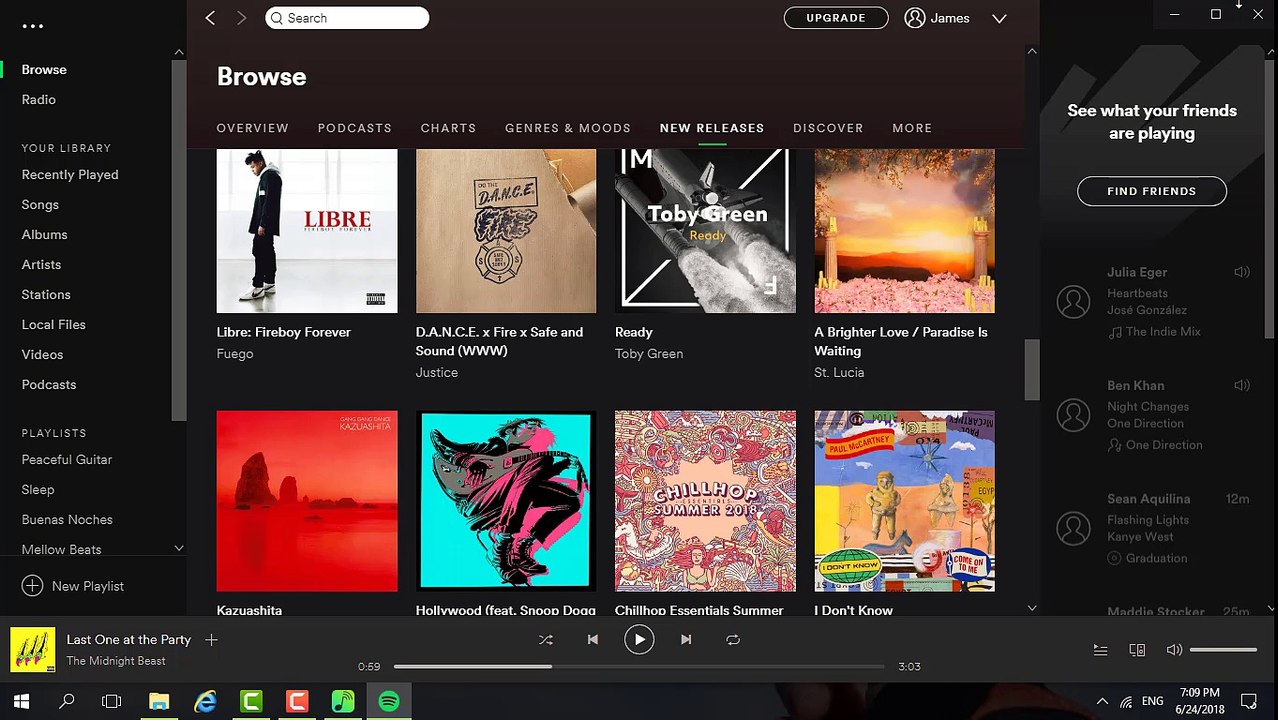Go forward with the right arrow

click(241, 18)
